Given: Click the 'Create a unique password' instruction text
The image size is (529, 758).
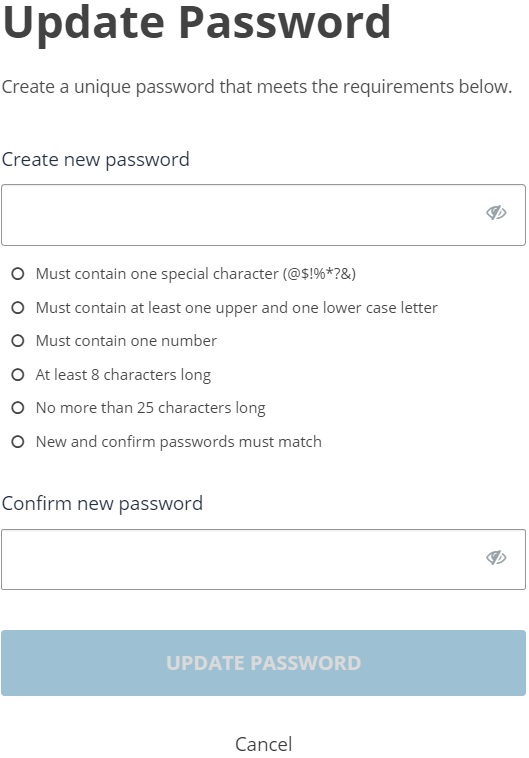Looking at the screenshot, I should 257,87.
